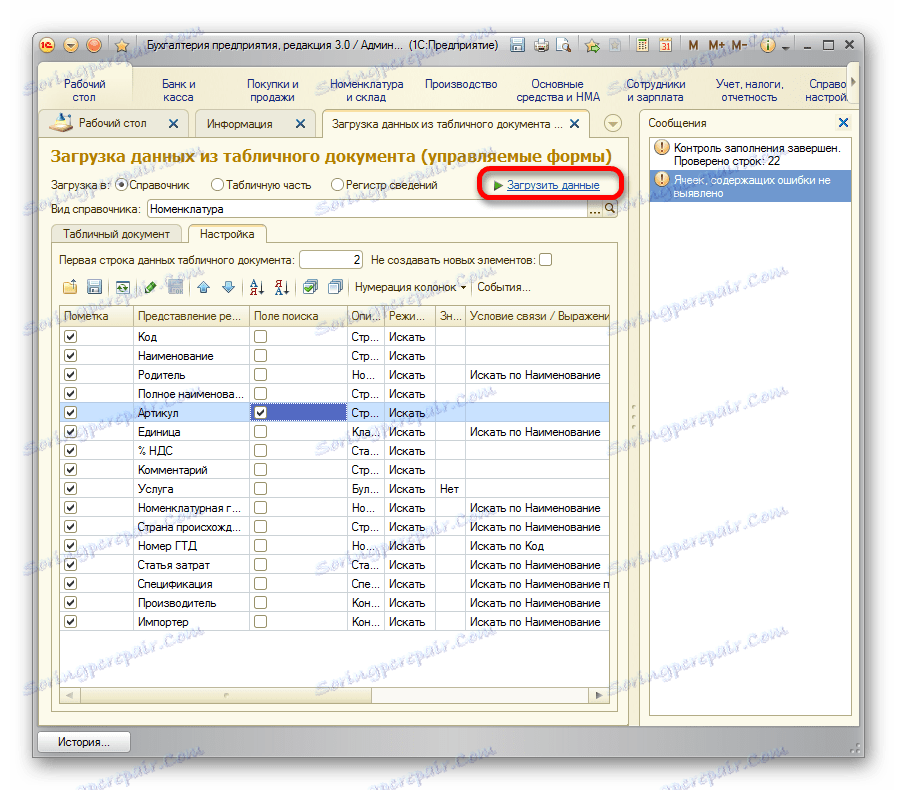The width and height of the screenshot is (897, 790).
Task: Check all marks with the checked-boxes icon
Action: point(310,287)
